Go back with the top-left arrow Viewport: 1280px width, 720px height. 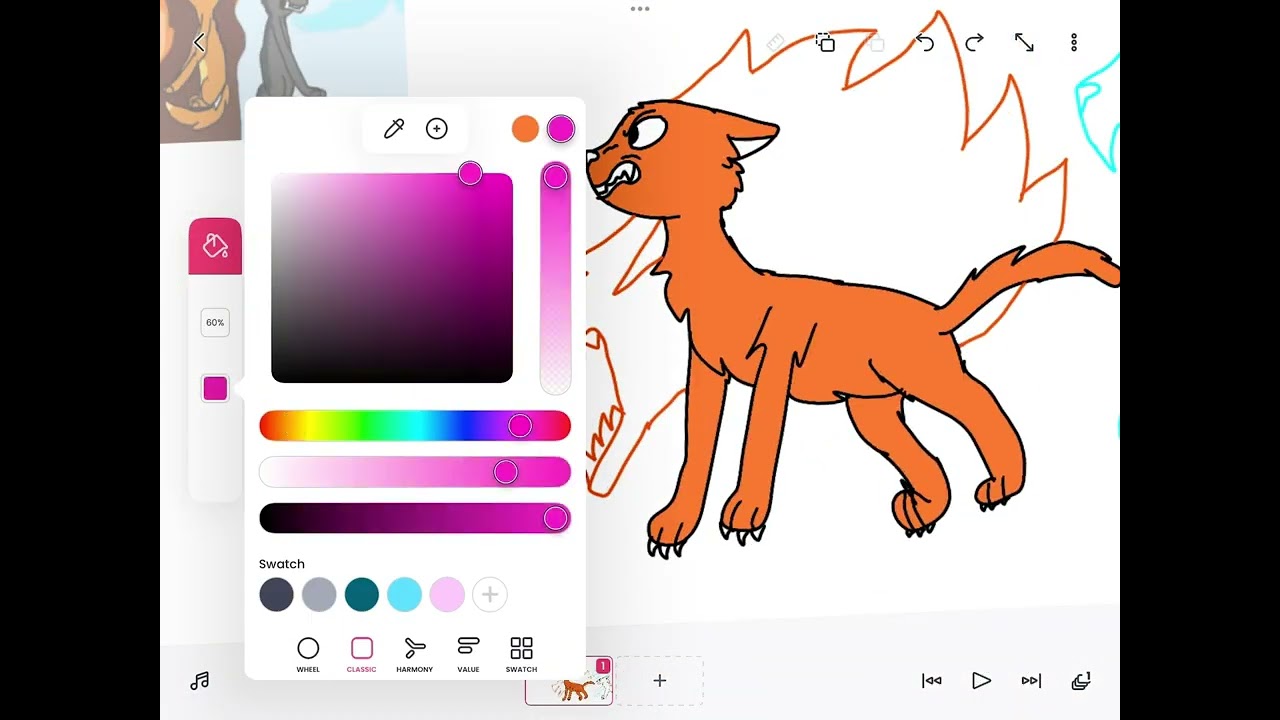click(199, 42)
